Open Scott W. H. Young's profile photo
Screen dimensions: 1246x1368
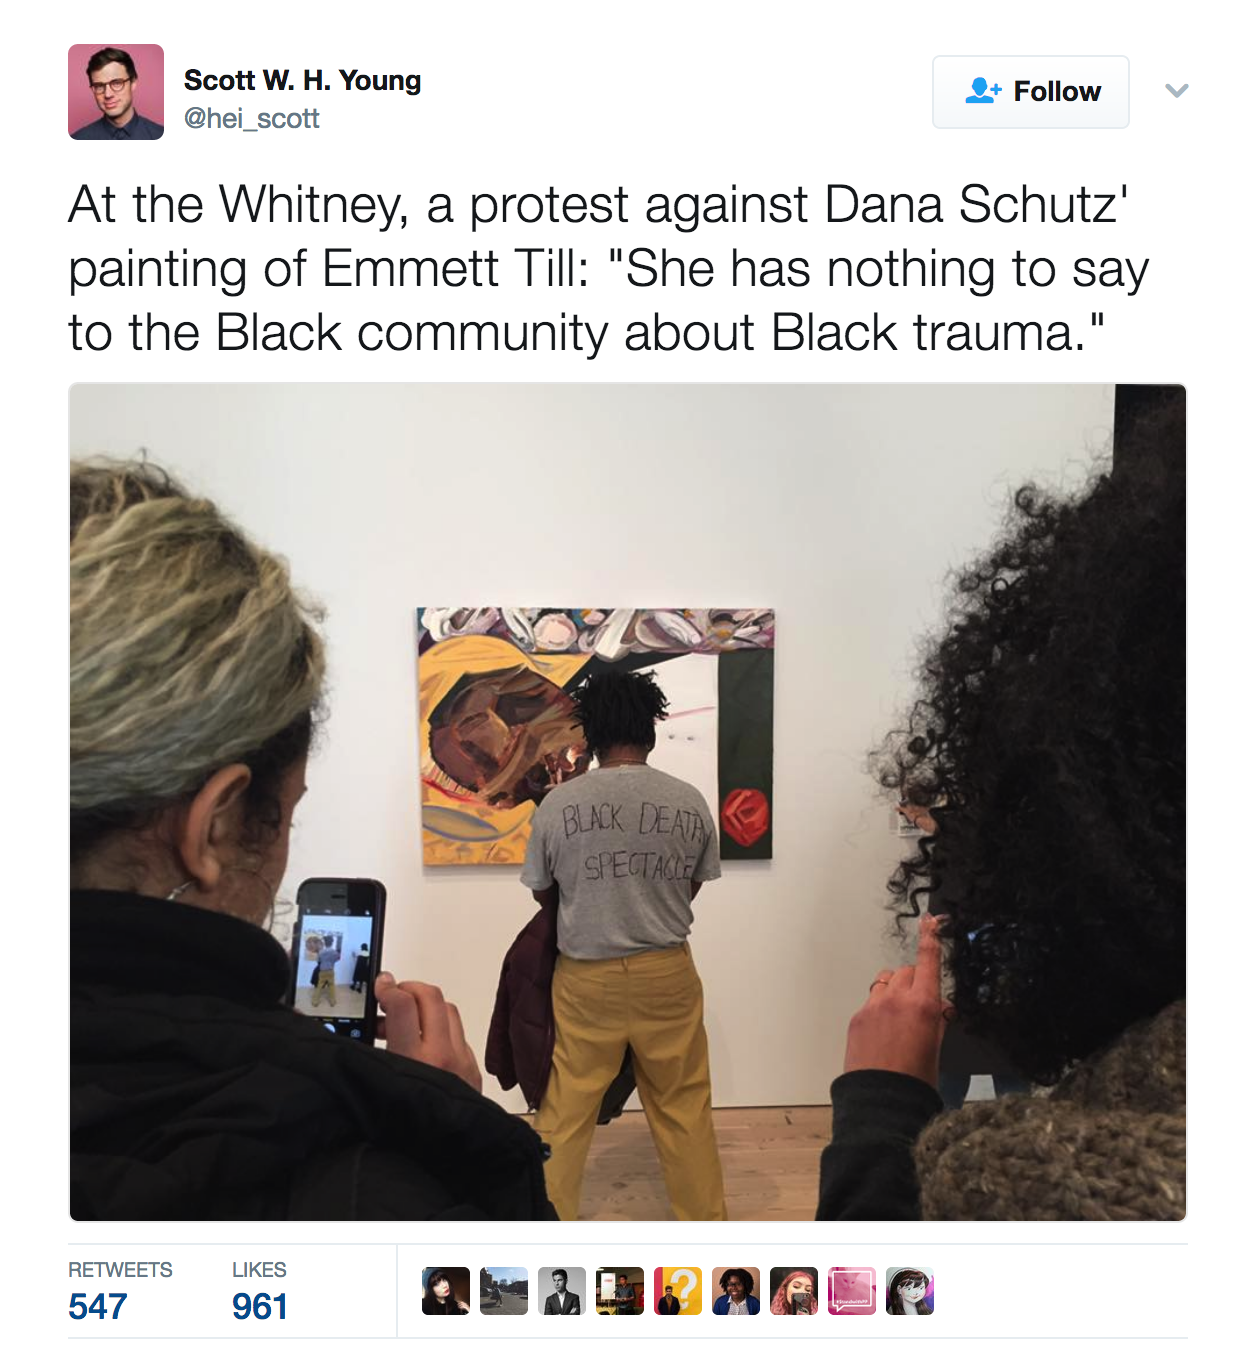(x=116, y=92)
